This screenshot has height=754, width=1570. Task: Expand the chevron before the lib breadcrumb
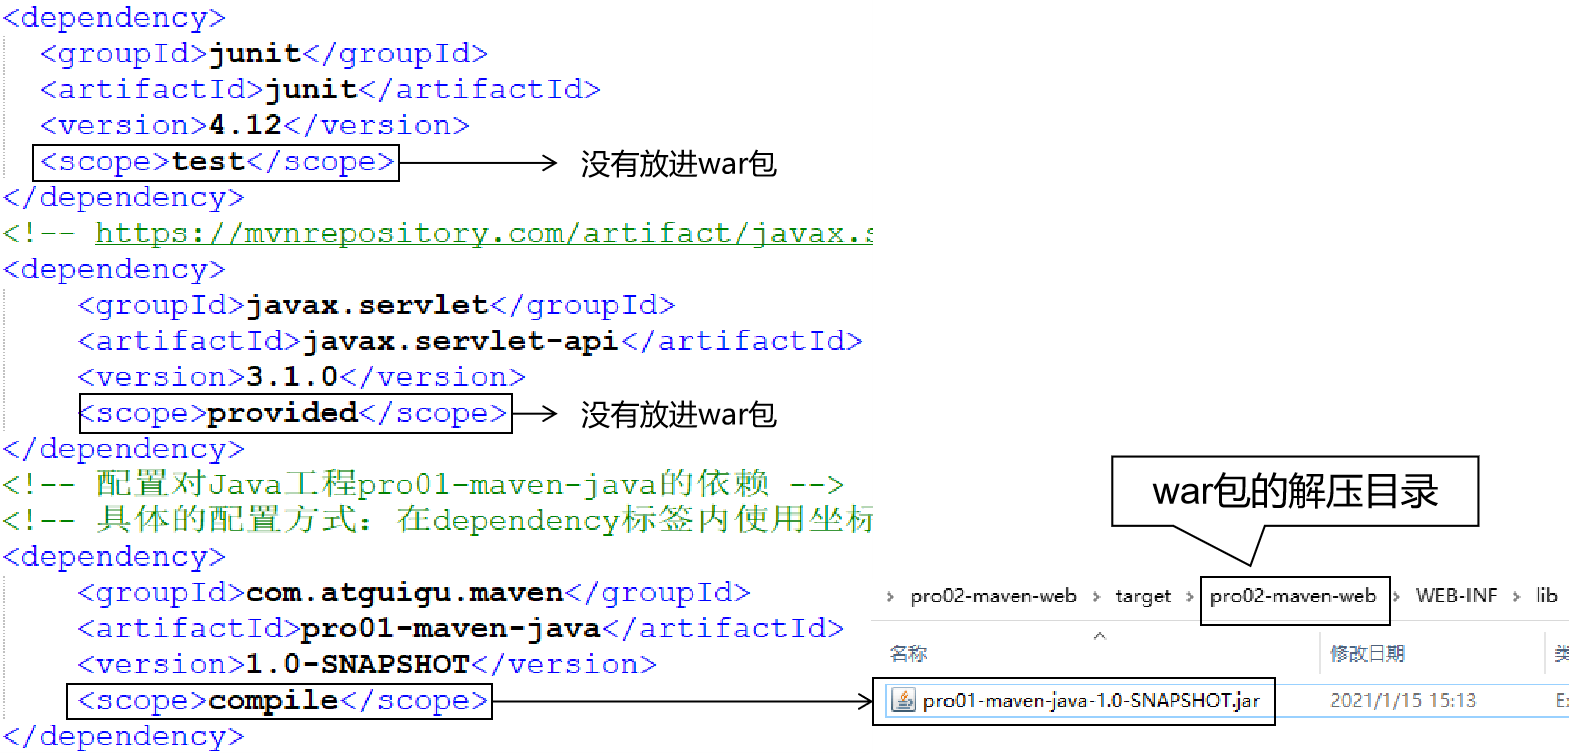point(1516,597)
